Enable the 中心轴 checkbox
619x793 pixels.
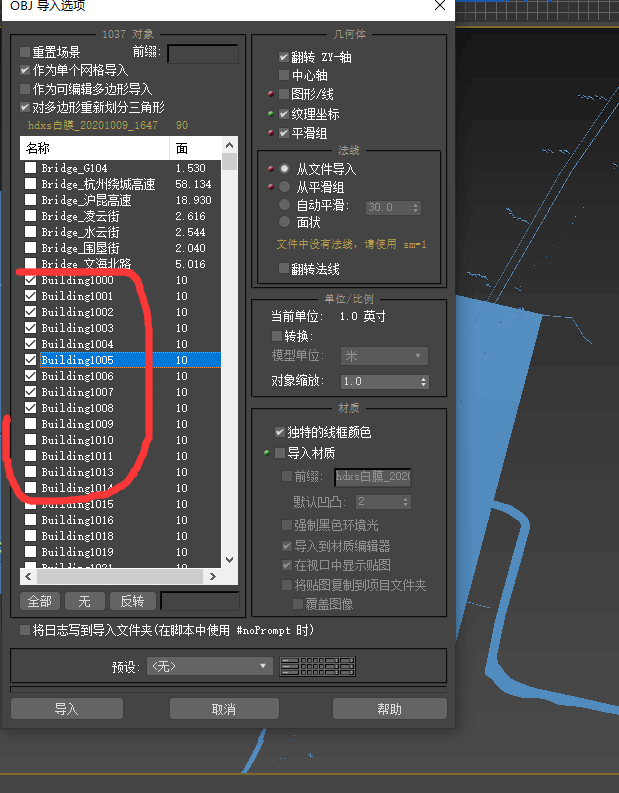285,76
